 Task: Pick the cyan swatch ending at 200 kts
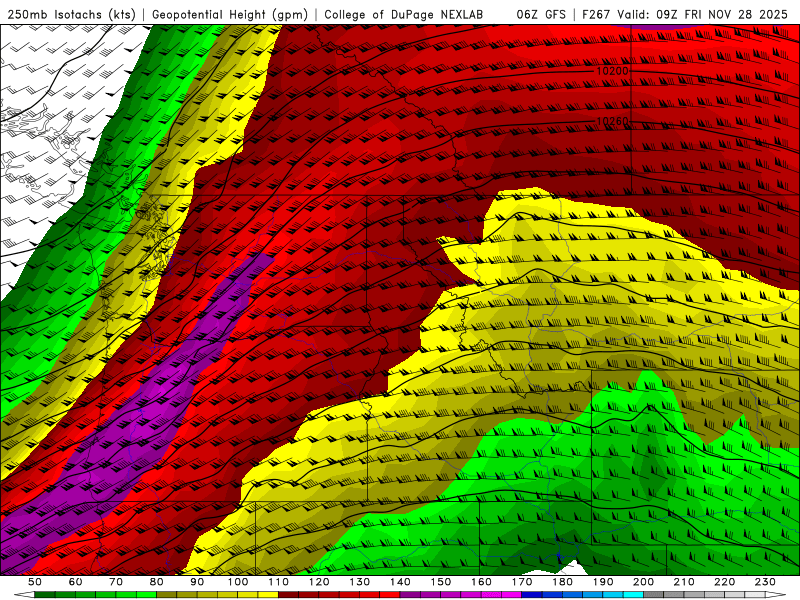coord(633,594)
